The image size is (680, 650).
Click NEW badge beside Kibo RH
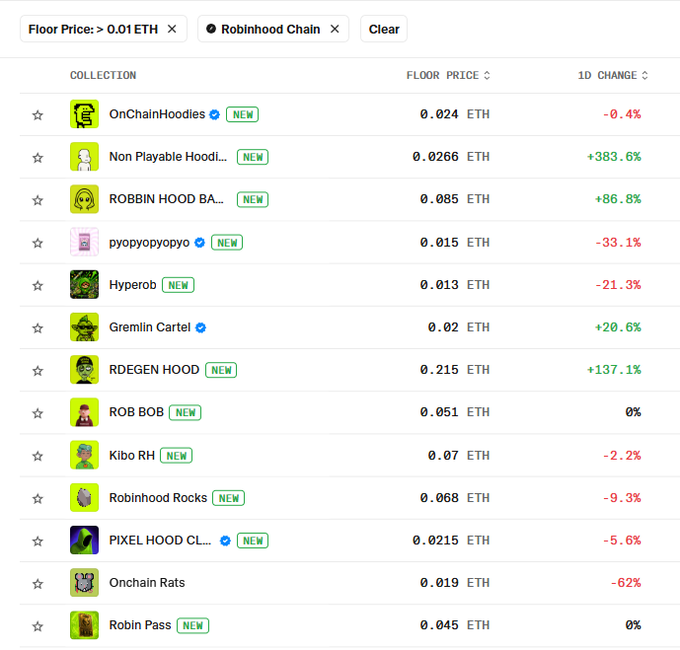pyautogui.click(x=176, y=456)
